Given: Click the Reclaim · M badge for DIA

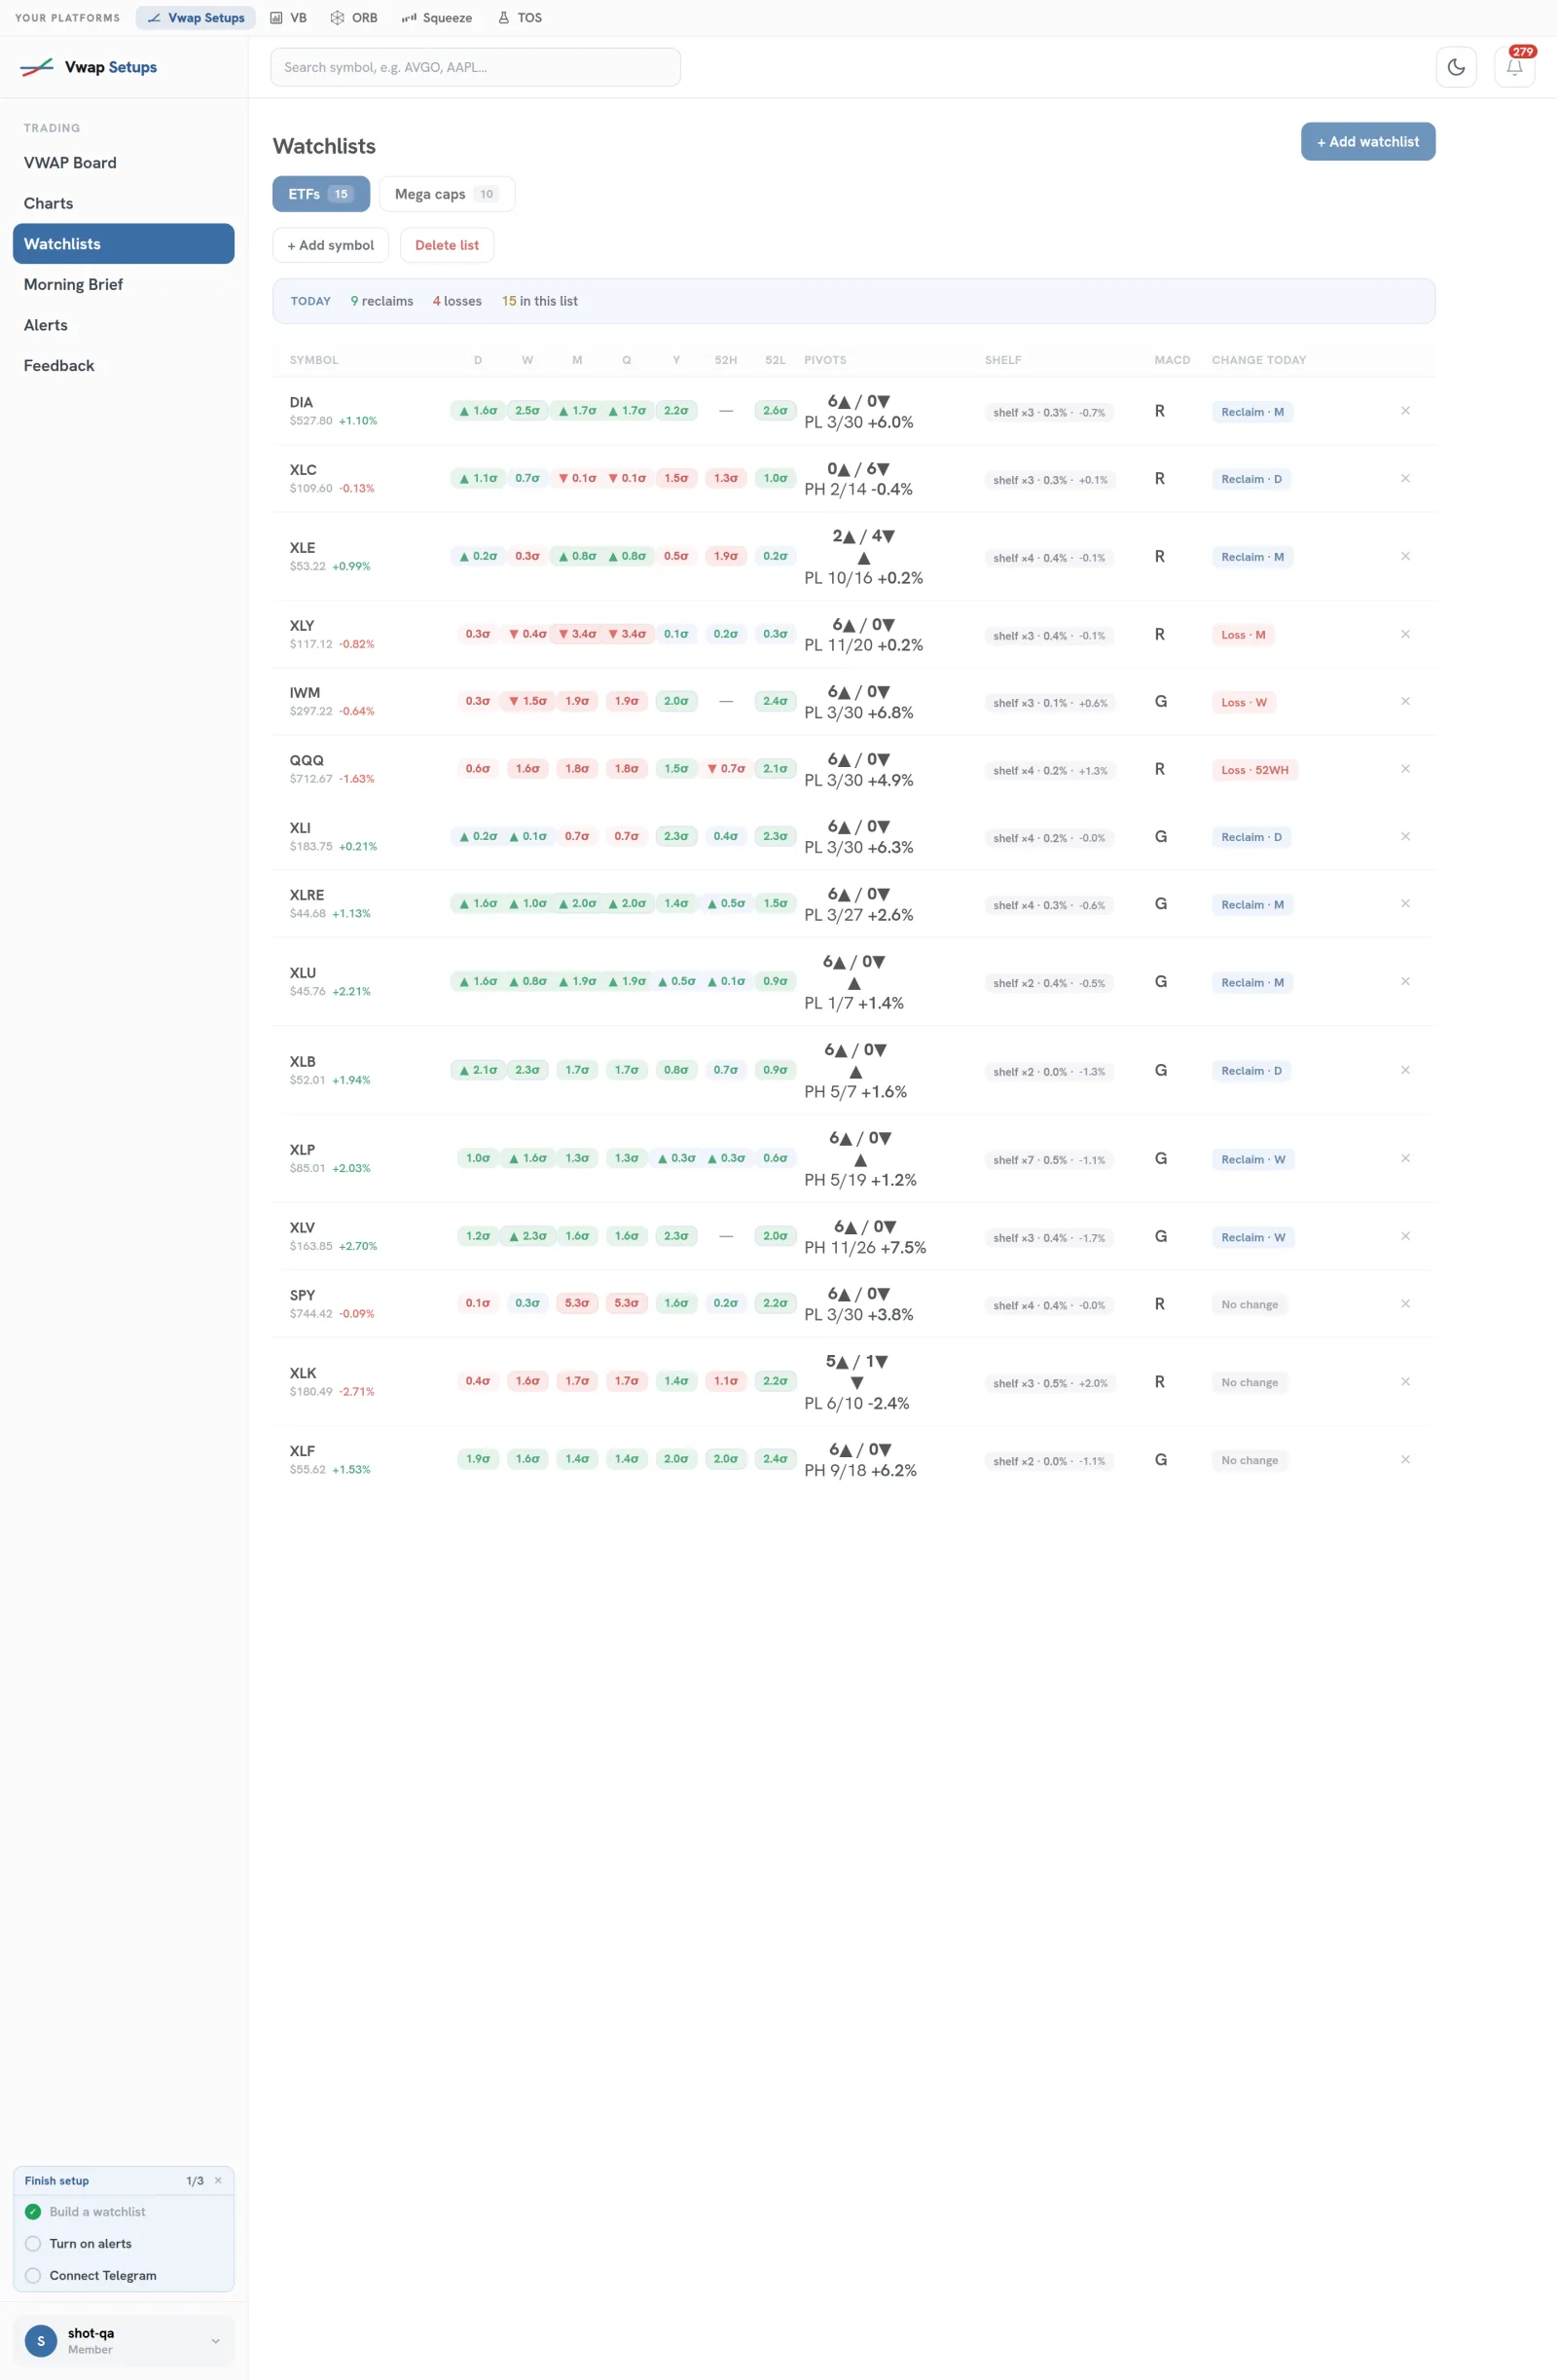Looking at the screenshot, I should pyautogui.click(x=1252, y=412).
